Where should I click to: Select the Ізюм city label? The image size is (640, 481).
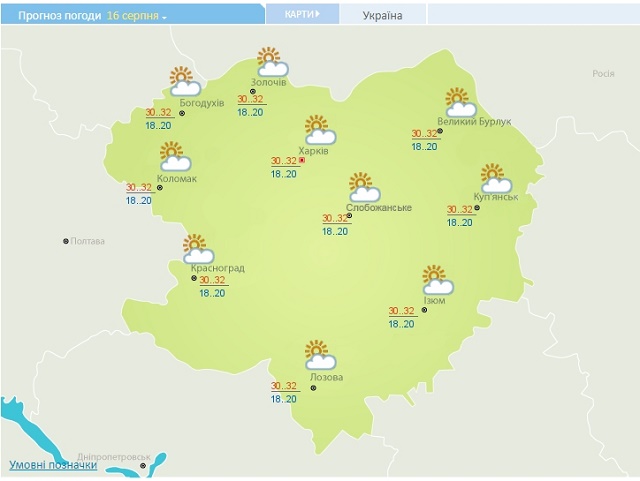click(434, 301)
